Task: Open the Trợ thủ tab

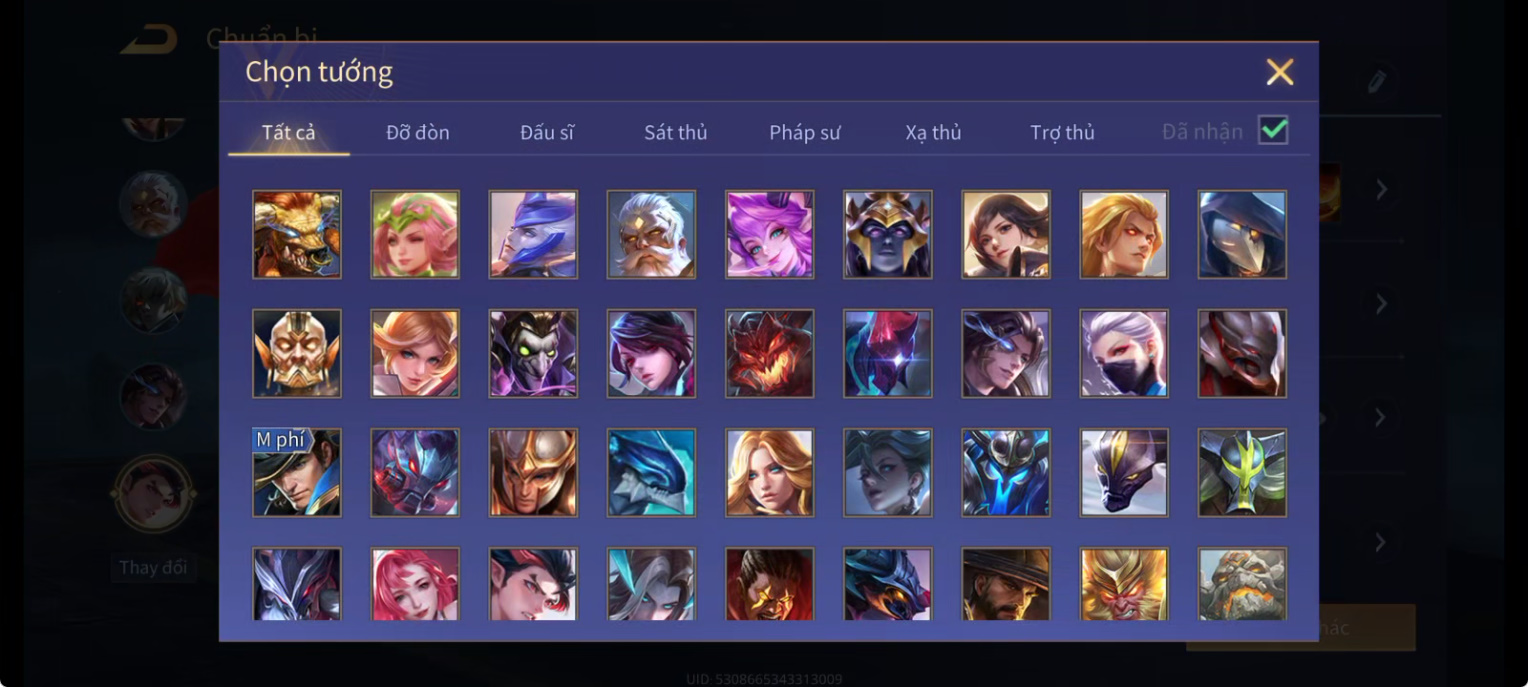Action: point(1062,132)
